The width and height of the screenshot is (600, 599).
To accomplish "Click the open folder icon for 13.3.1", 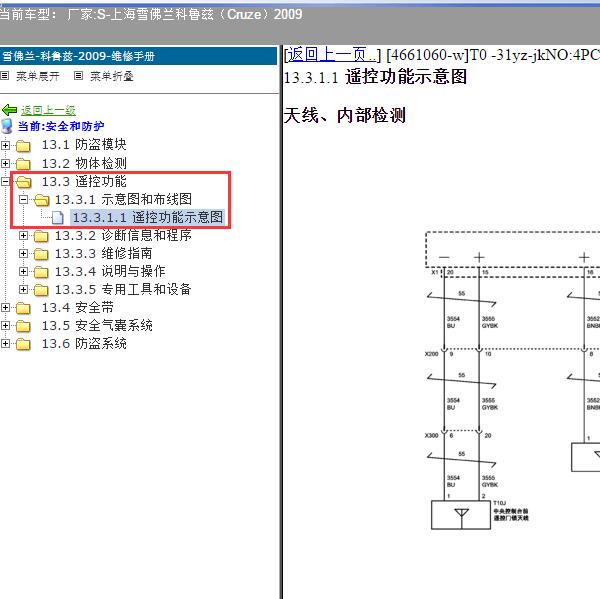I will click(x=42, y=200).
